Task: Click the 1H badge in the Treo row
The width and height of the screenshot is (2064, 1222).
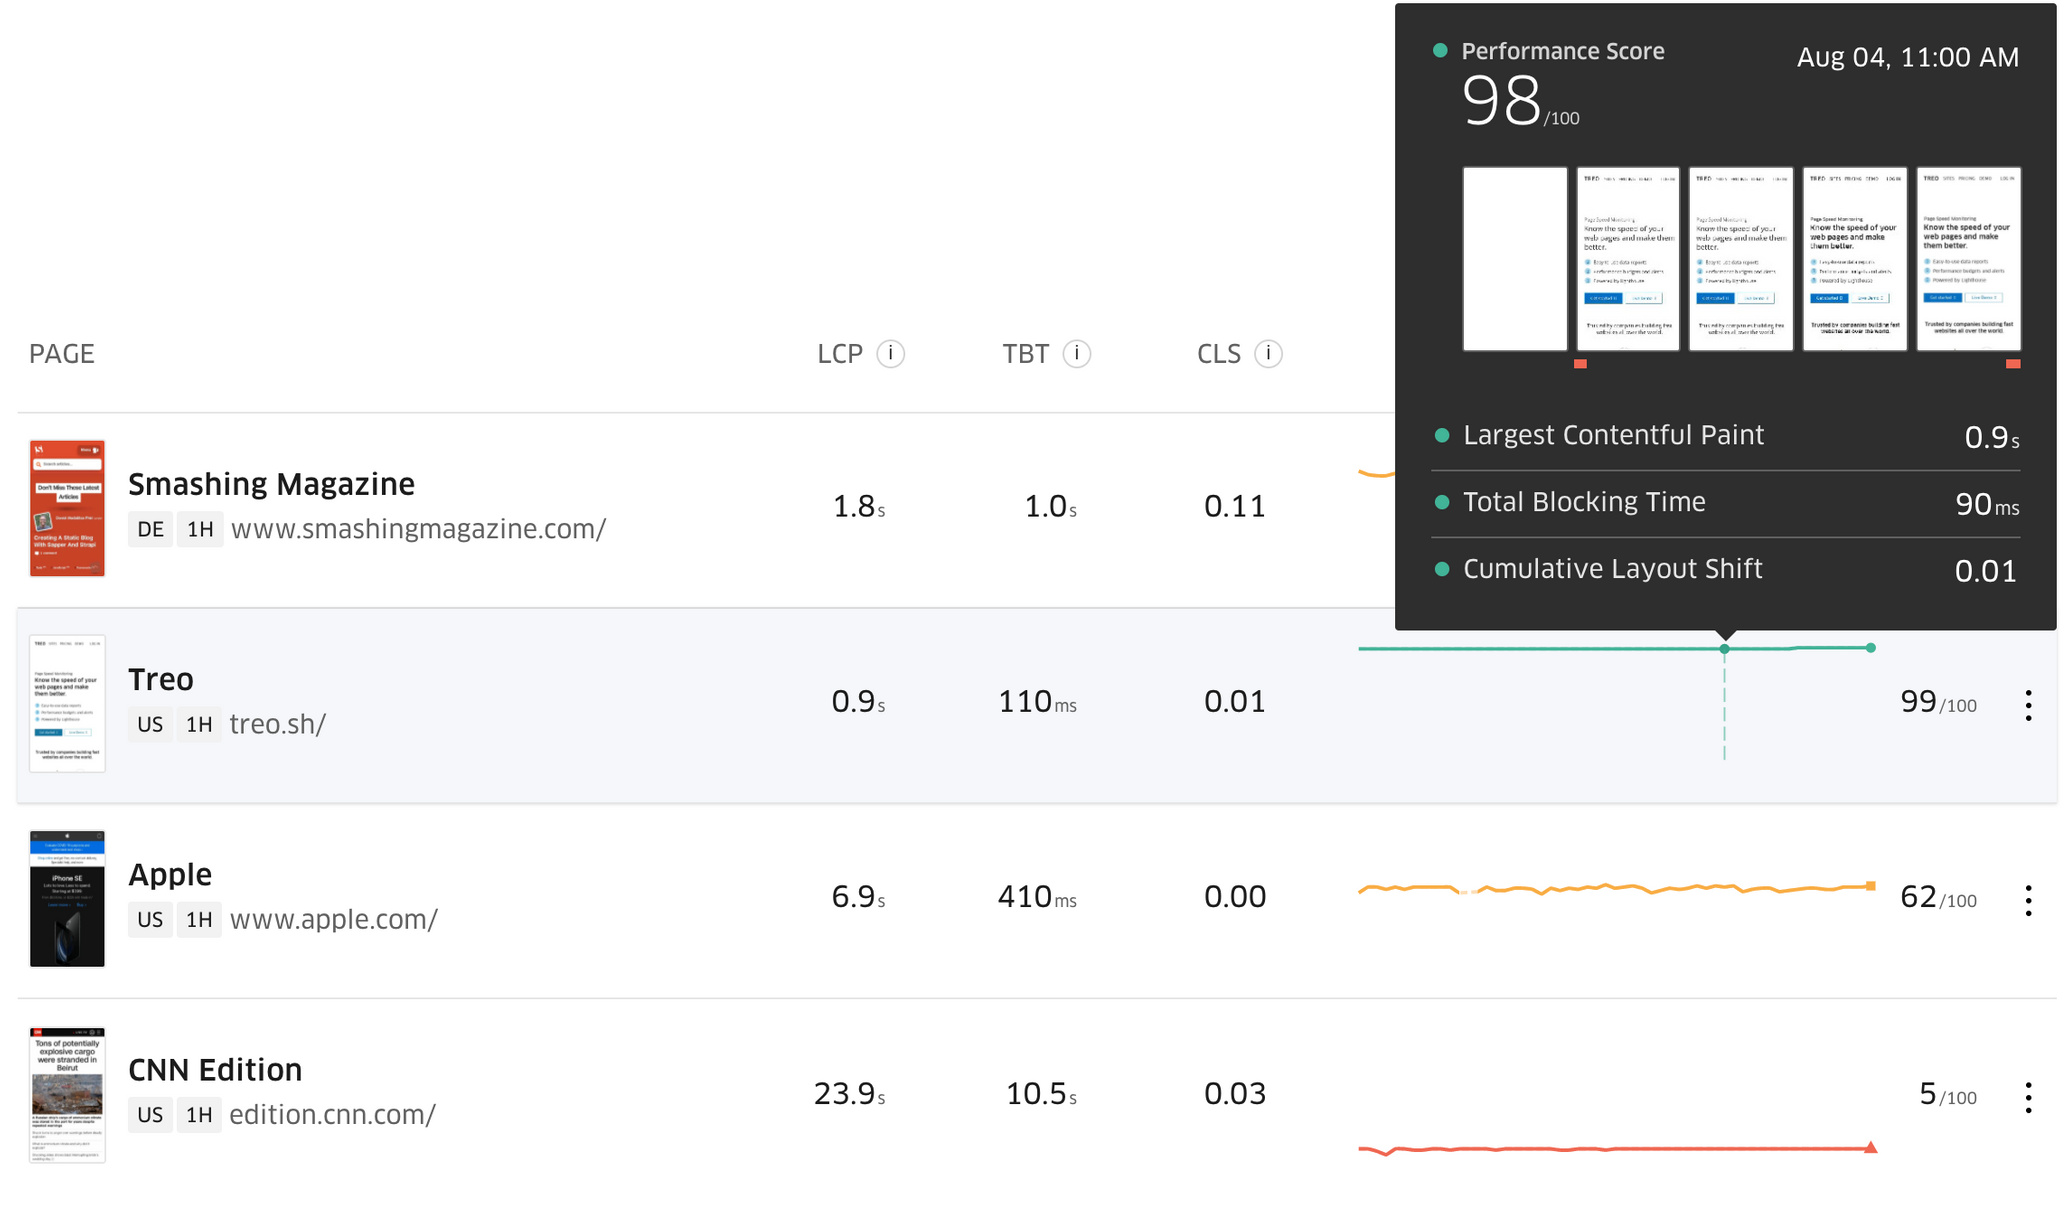Action: pyautogui.click(x=199, y=724)
